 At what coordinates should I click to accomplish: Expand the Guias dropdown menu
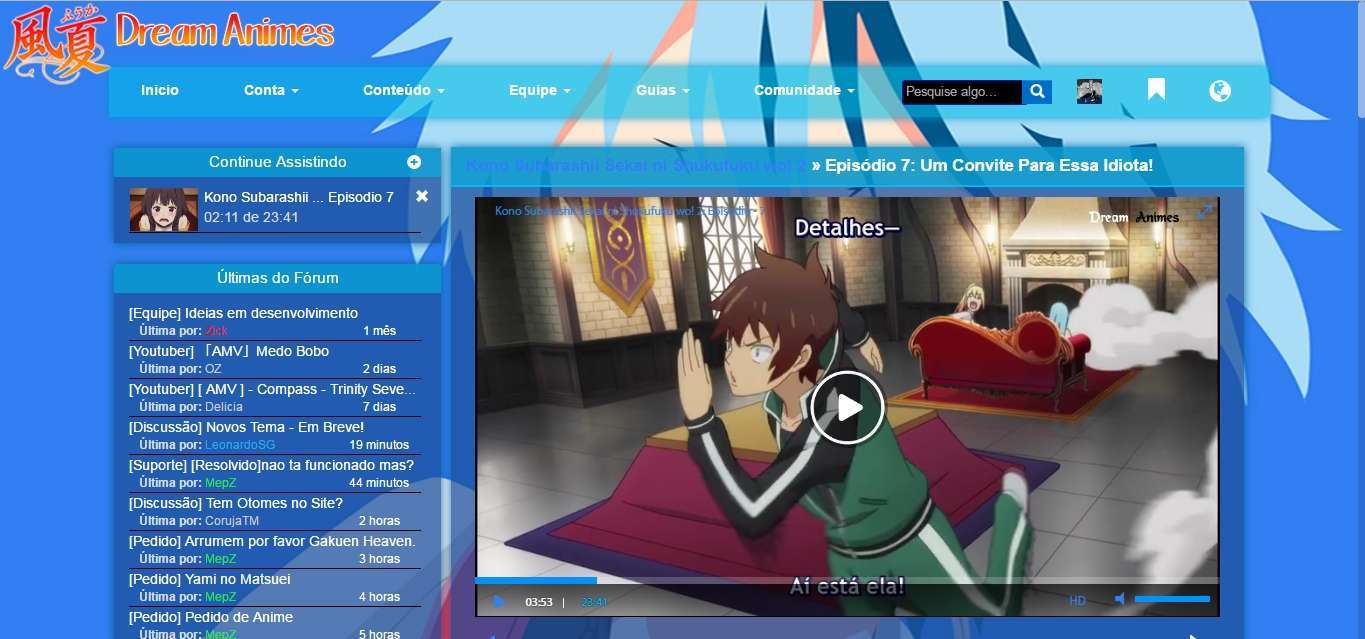[663, 90]
